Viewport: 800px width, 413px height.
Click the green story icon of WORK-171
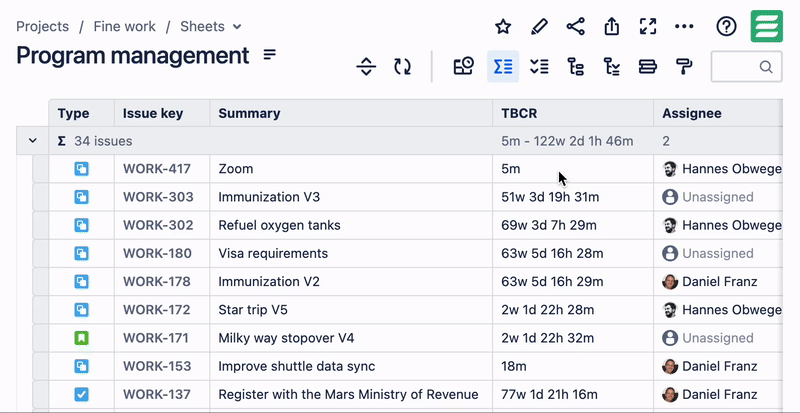pyautogui.click(x=82, y=338)
